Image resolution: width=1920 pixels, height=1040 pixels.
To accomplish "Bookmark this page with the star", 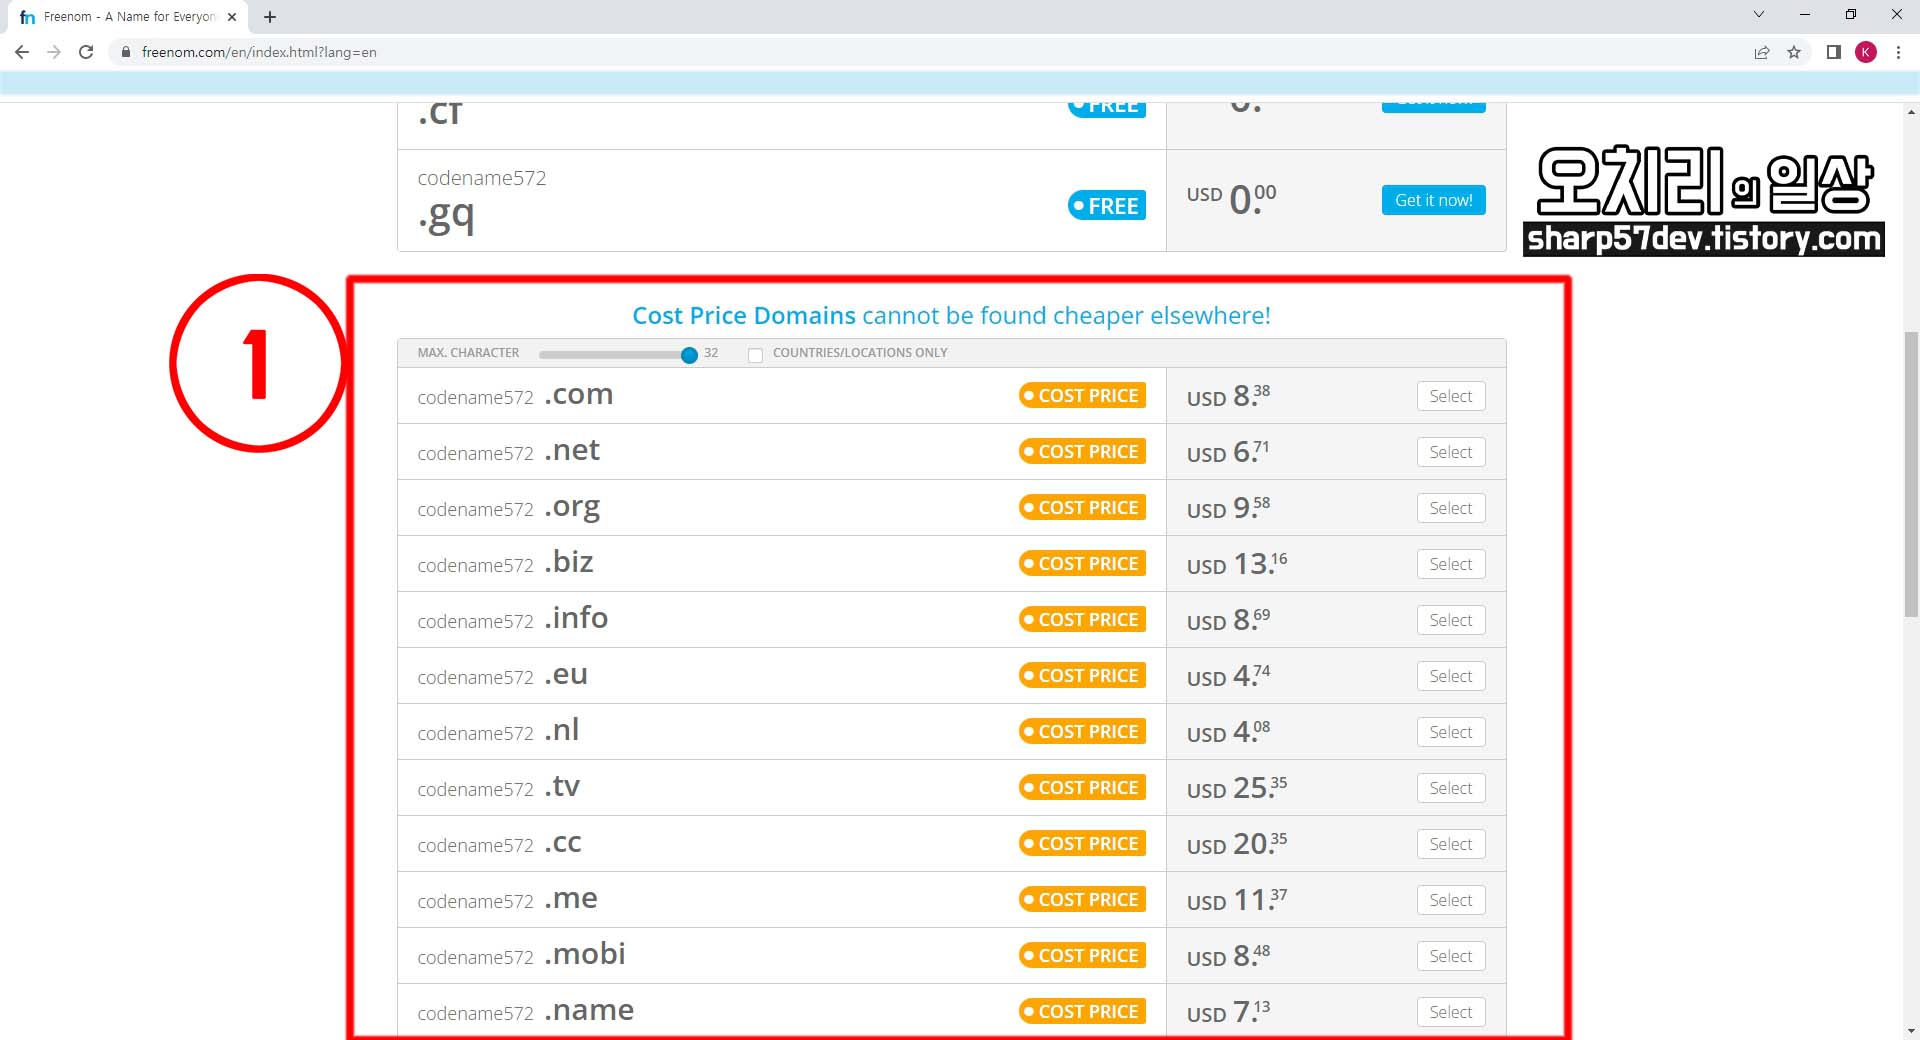I will pyautogui.click(x=1794, y=52).
